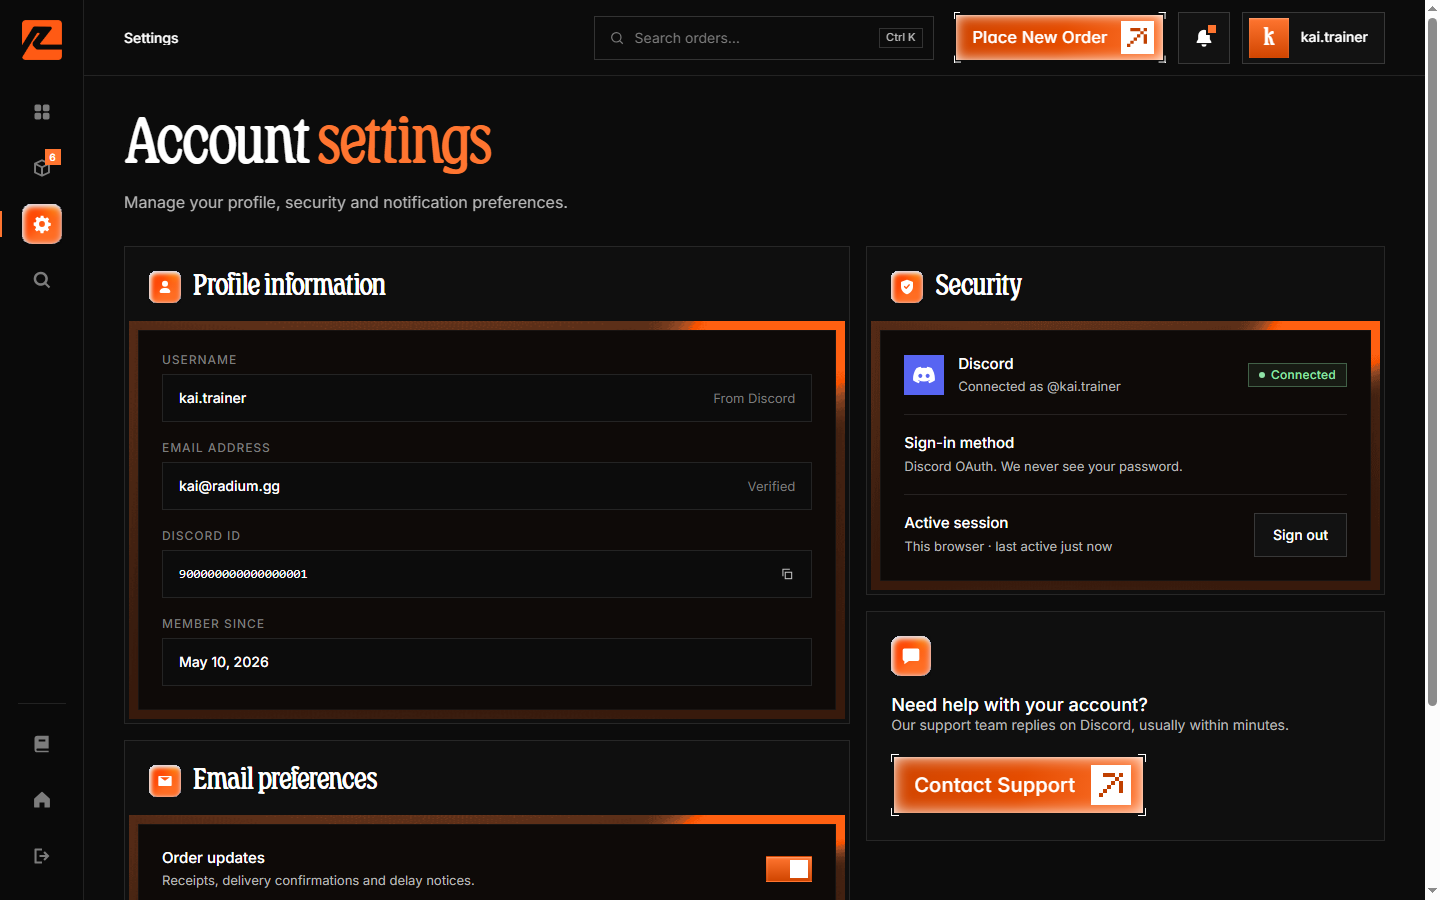The image size is (1440, 900).
Task: Click the Connected status badge
Action: (1297, 375)
